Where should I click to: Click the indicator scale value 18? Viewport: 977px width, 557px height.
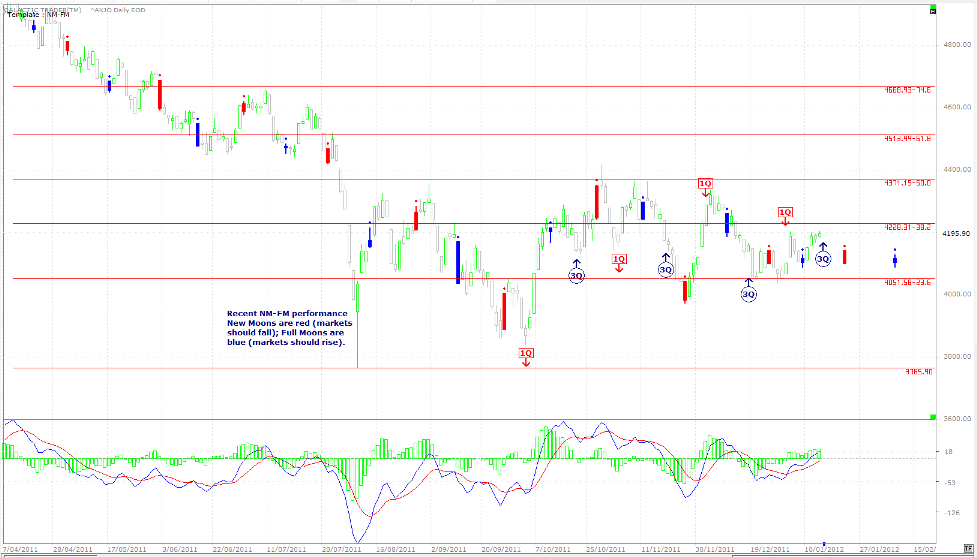pyautogui.click(x=948, y=452)
